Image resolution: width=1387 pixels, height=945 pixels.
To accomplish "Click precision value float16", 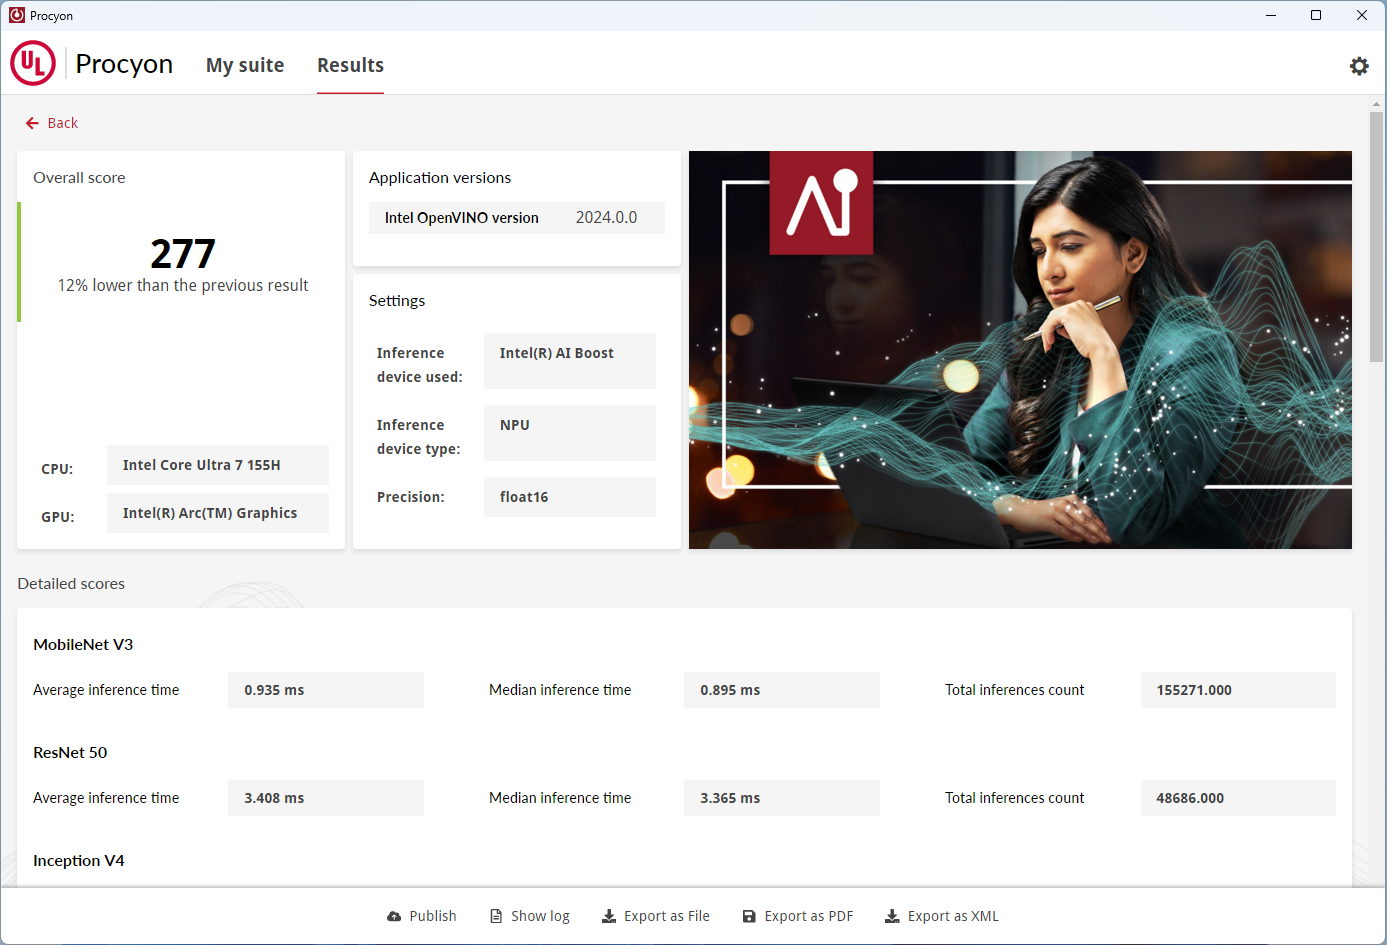I will click(x=570, y=497).
